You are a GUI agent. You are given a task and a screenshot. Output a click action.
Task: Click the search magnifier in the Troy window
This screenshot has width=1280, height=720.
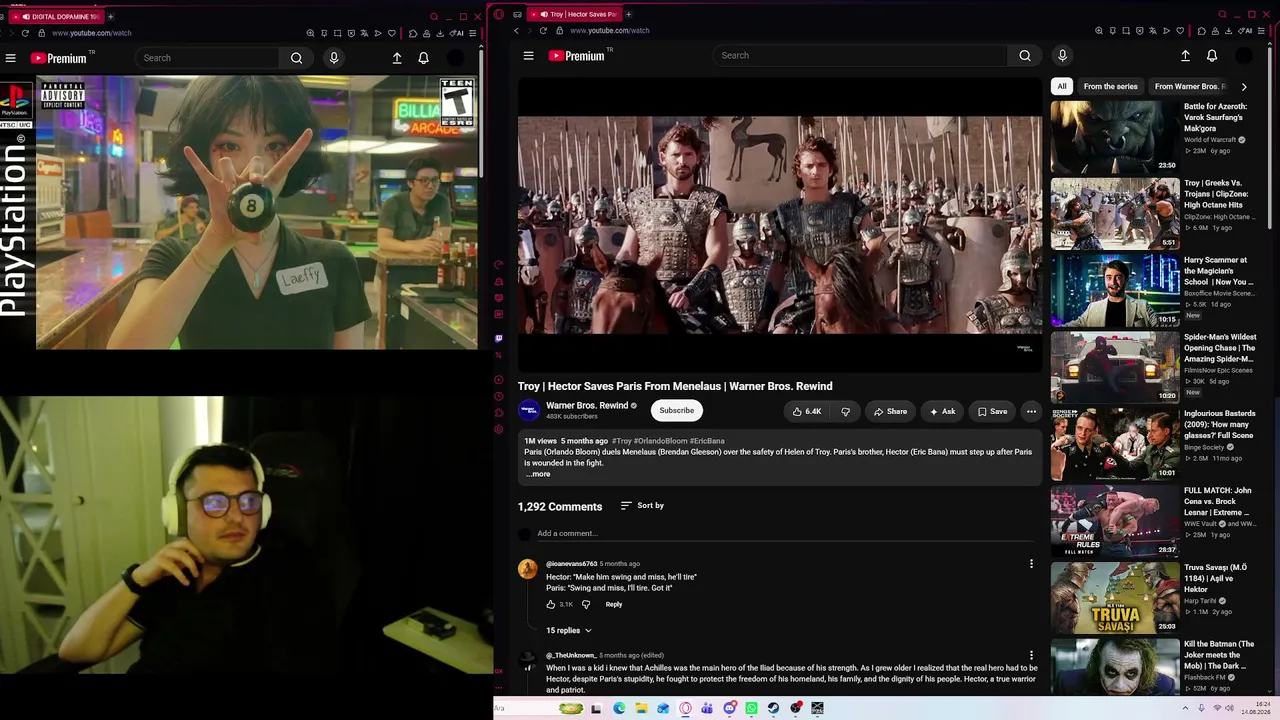(x=1025, y=56)
